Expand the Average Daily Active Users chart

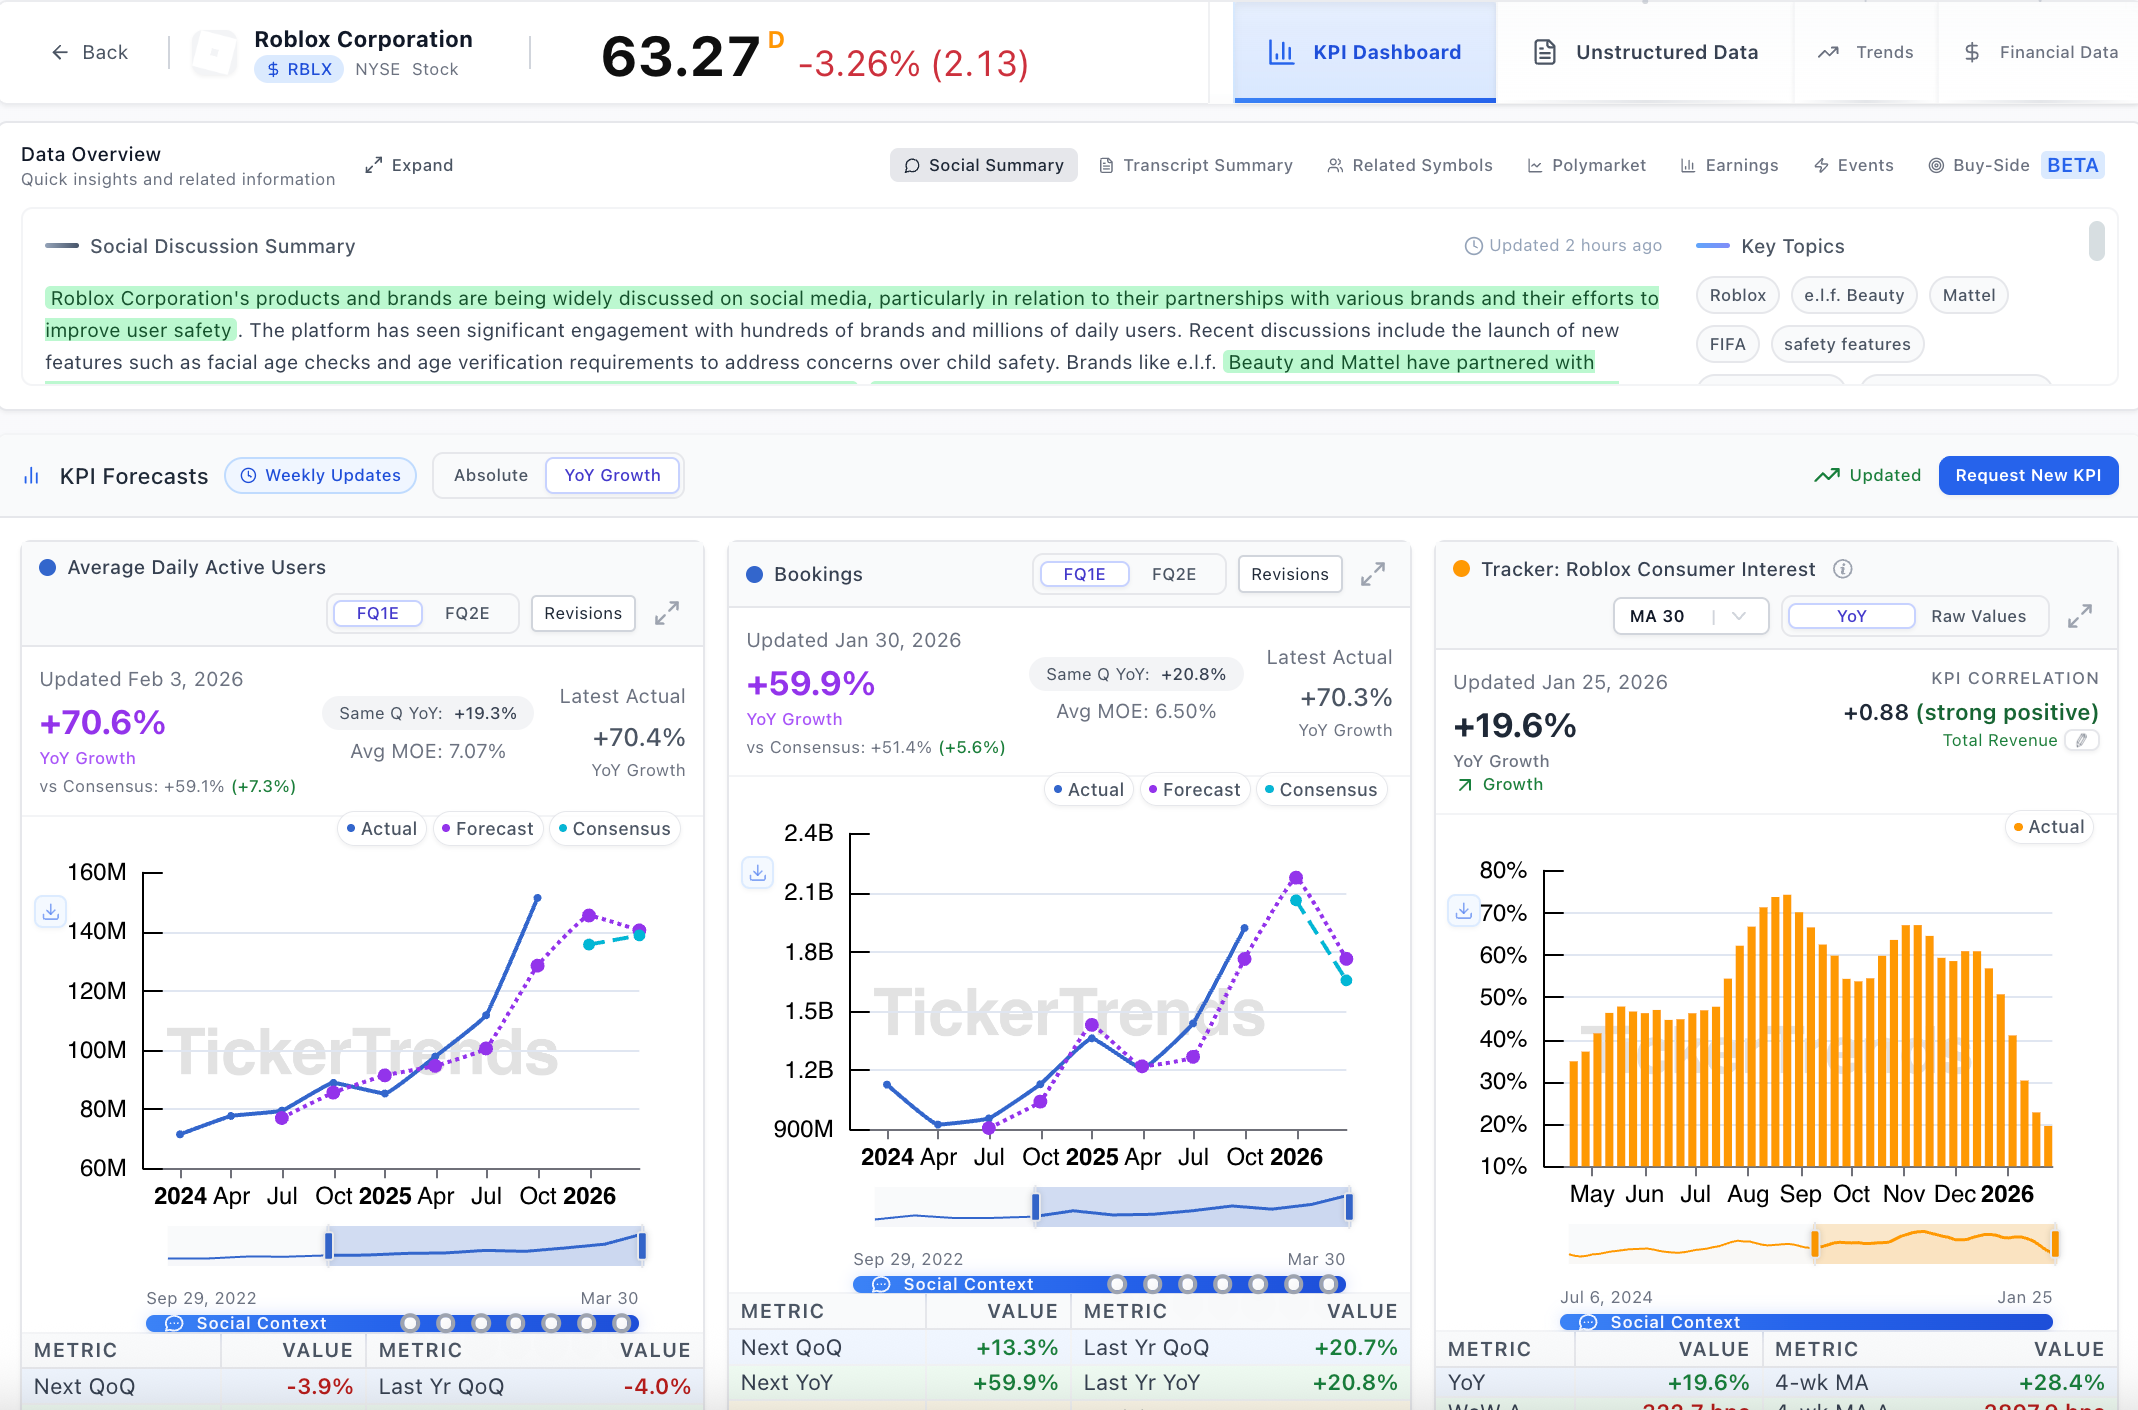(x=667, y=613)
